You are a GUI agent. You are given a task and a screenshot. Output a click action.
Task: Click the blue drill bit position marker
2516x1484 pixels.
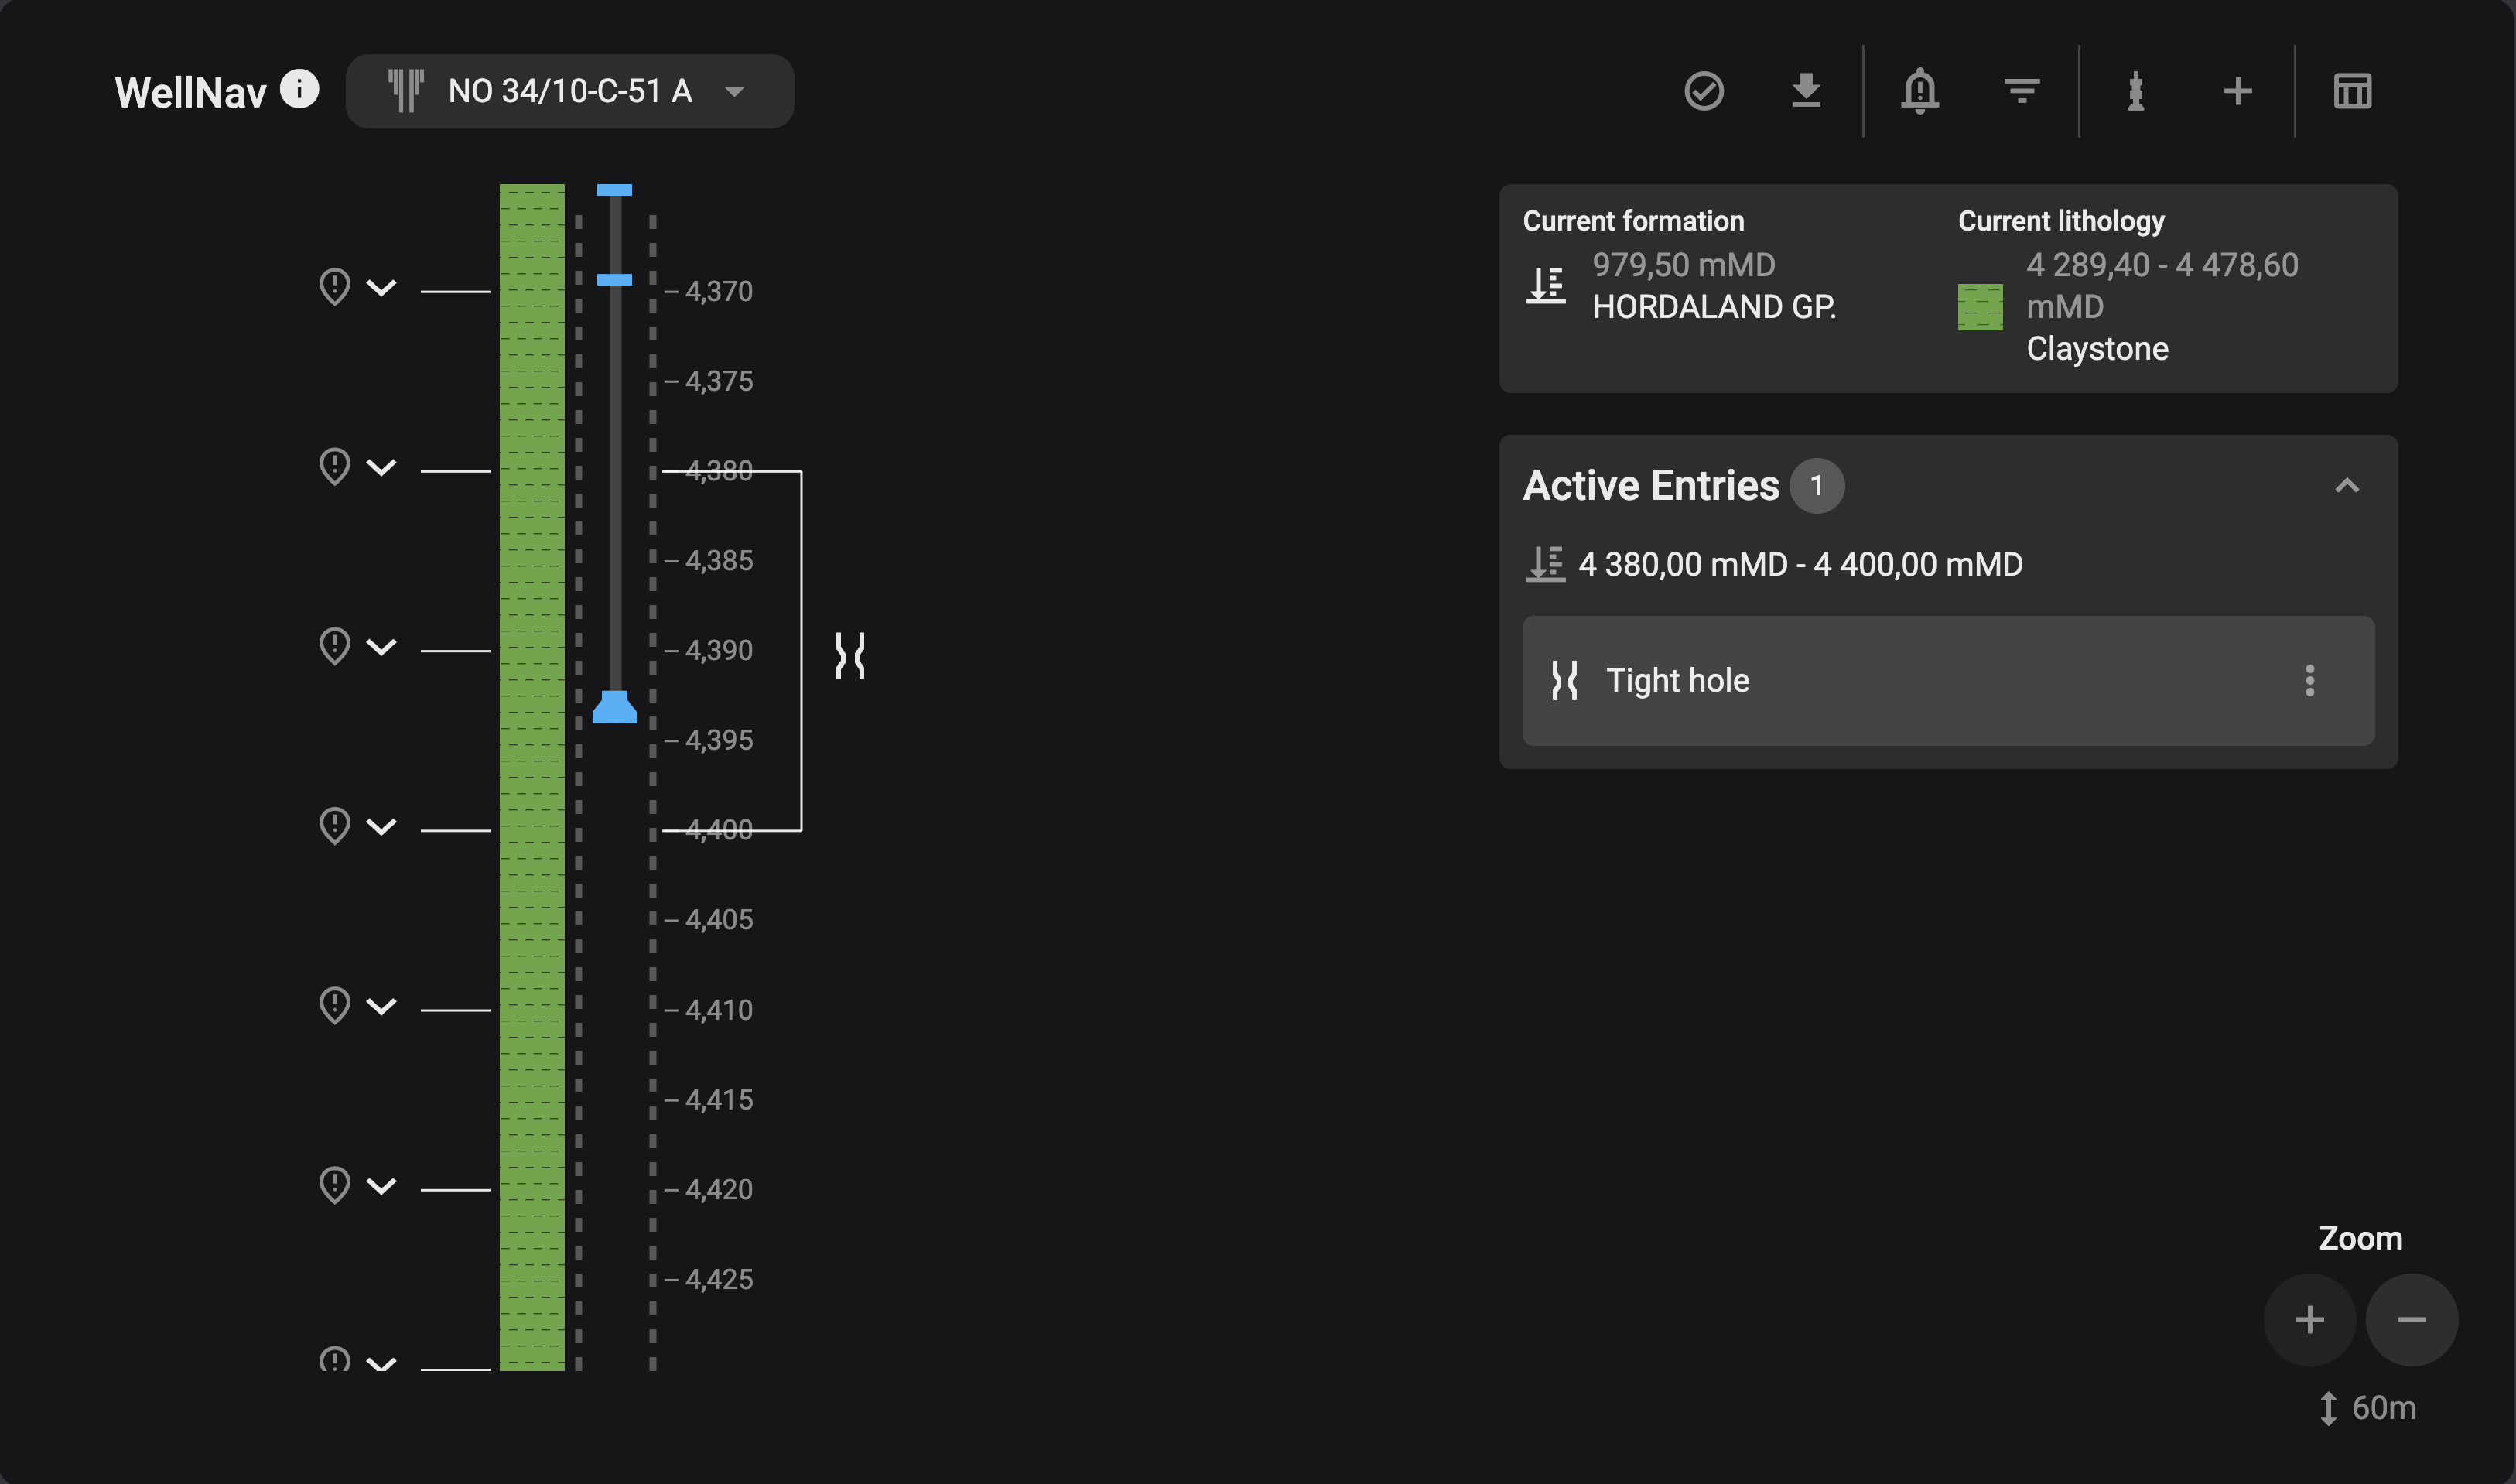[614, 707]
